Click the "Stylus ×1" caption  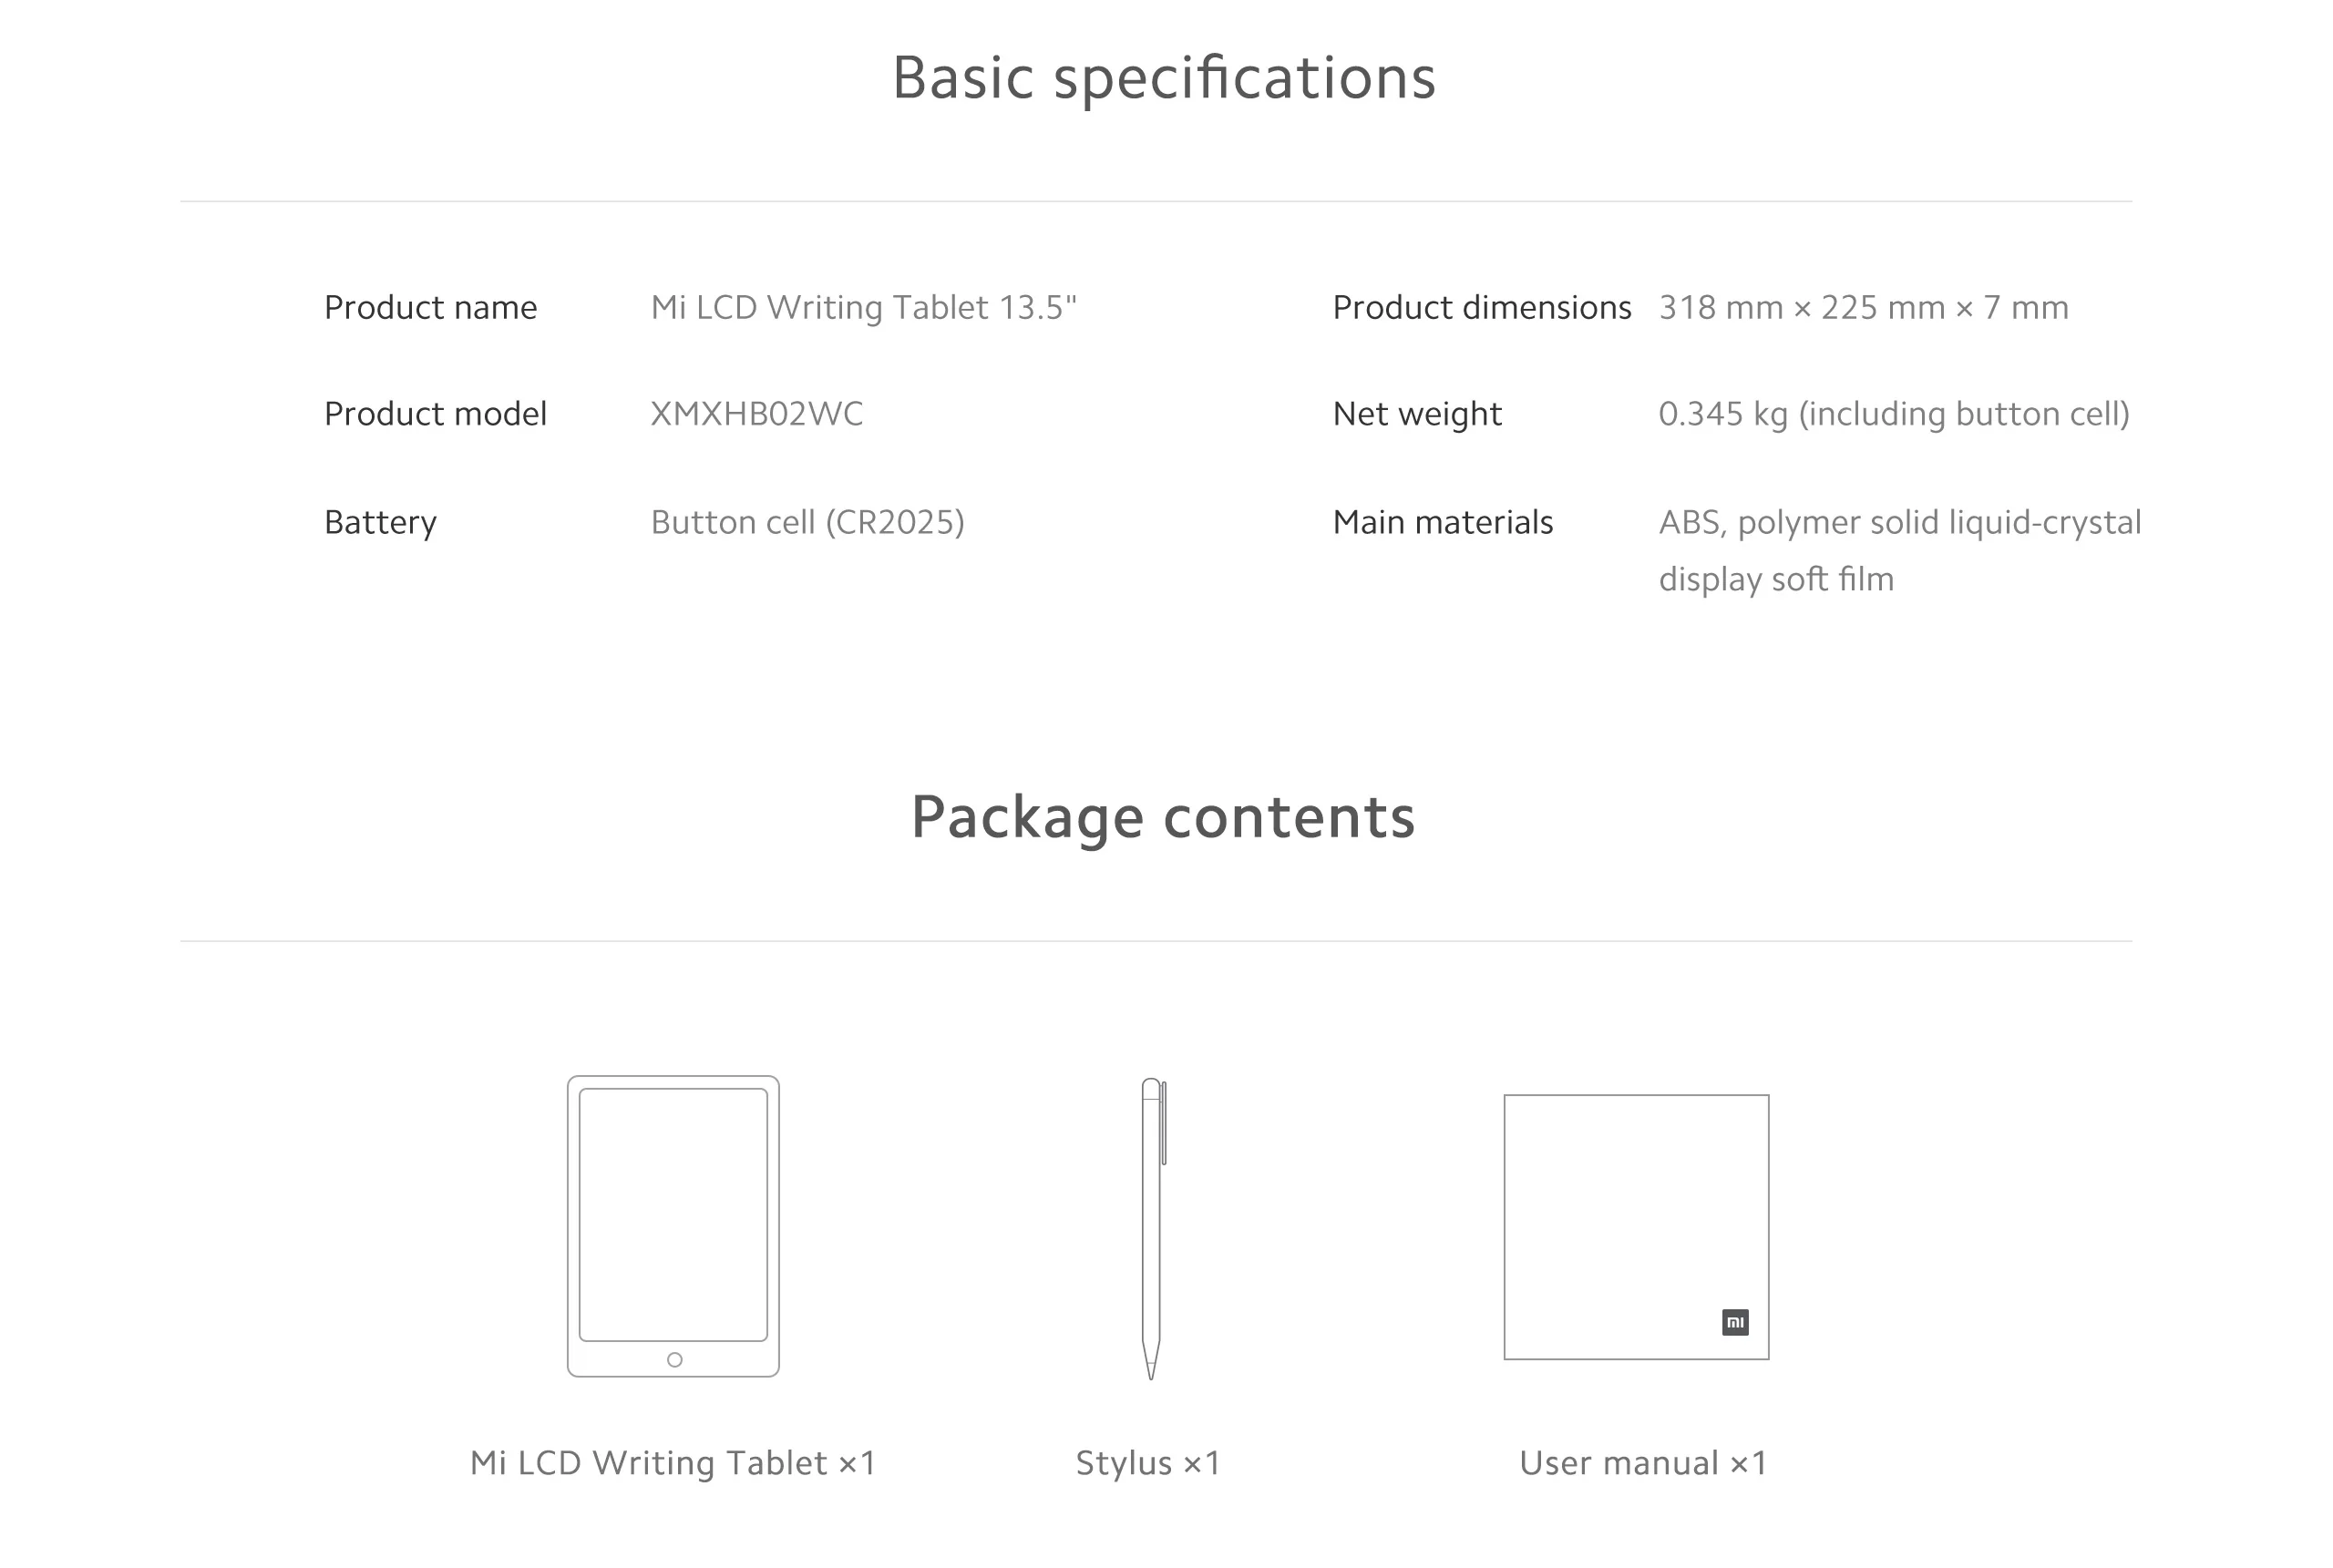(x=1148, y=1463)
